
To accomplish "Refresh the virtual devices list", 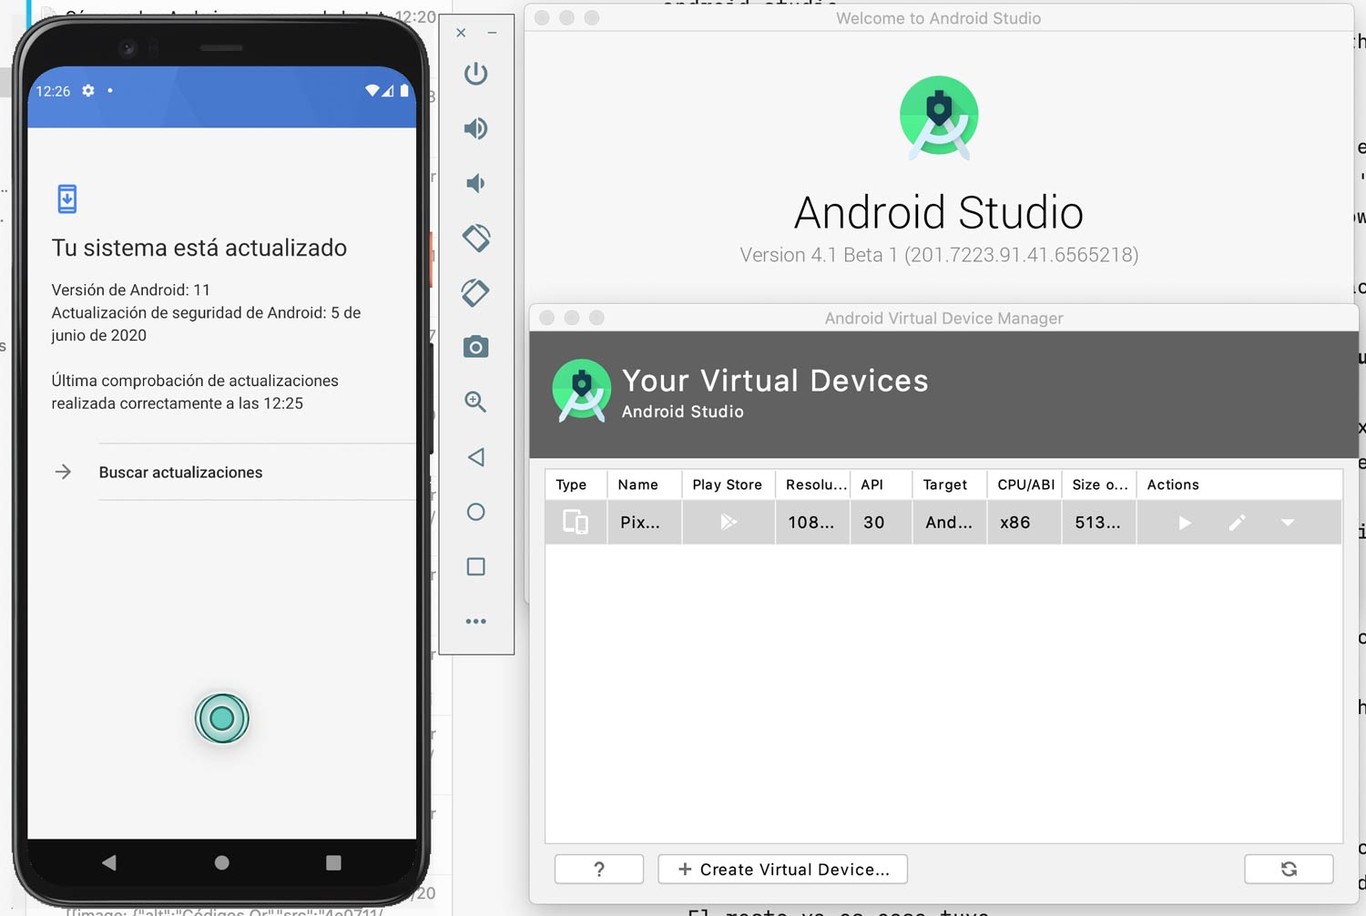I will pyautogui.click(x=1289, y=869).
